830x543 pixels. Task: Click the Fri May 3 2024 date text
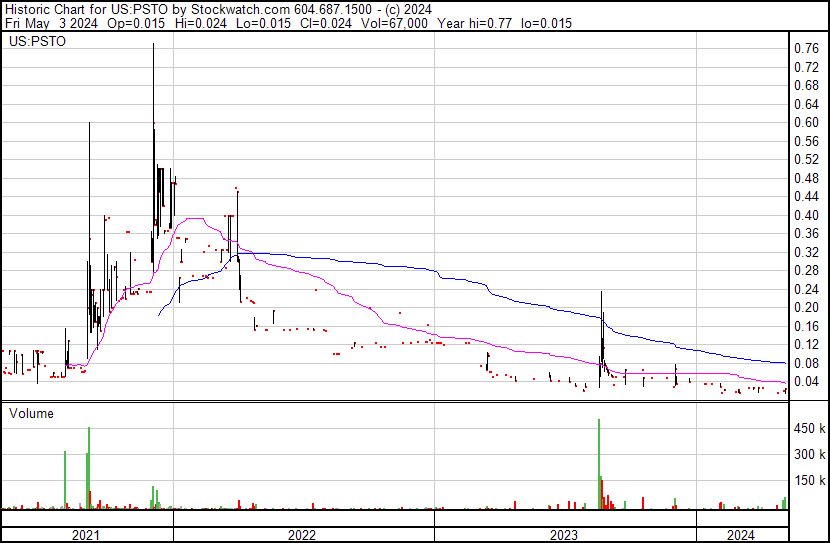click(x=51, y=23)
